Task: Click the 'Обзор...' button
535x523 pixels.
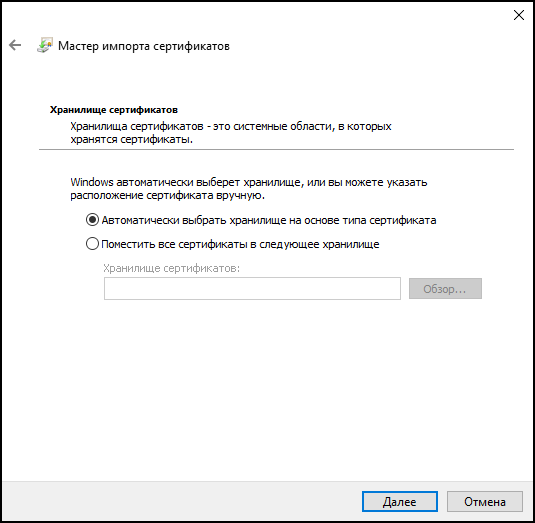Action: pyautogui.click(x=445, y=289)
